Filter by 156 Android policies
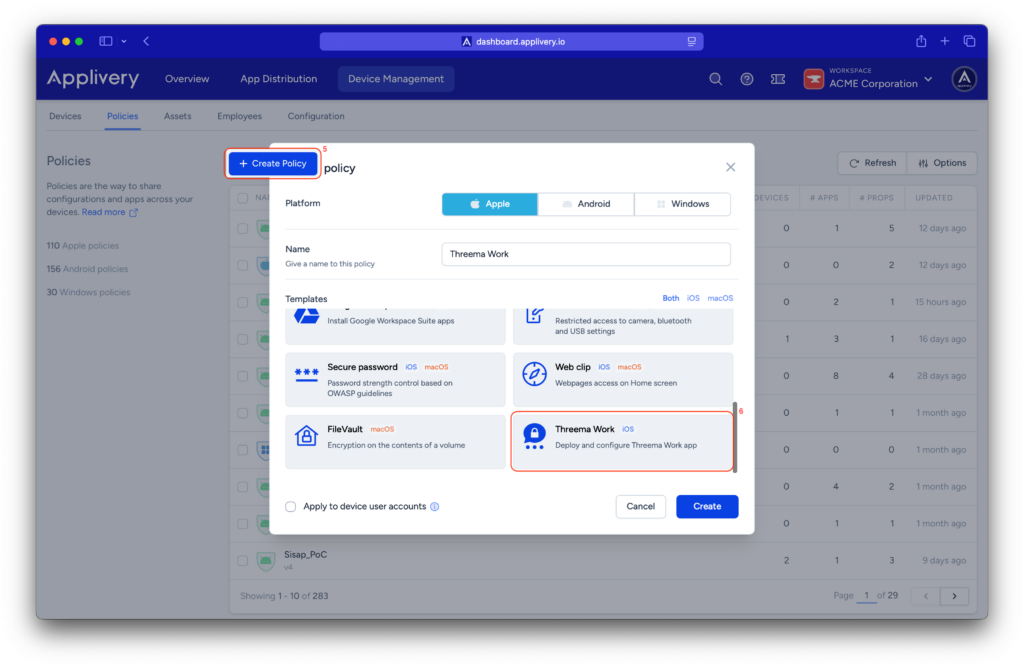The image size is (1024, 667). (x=88, y=269)
